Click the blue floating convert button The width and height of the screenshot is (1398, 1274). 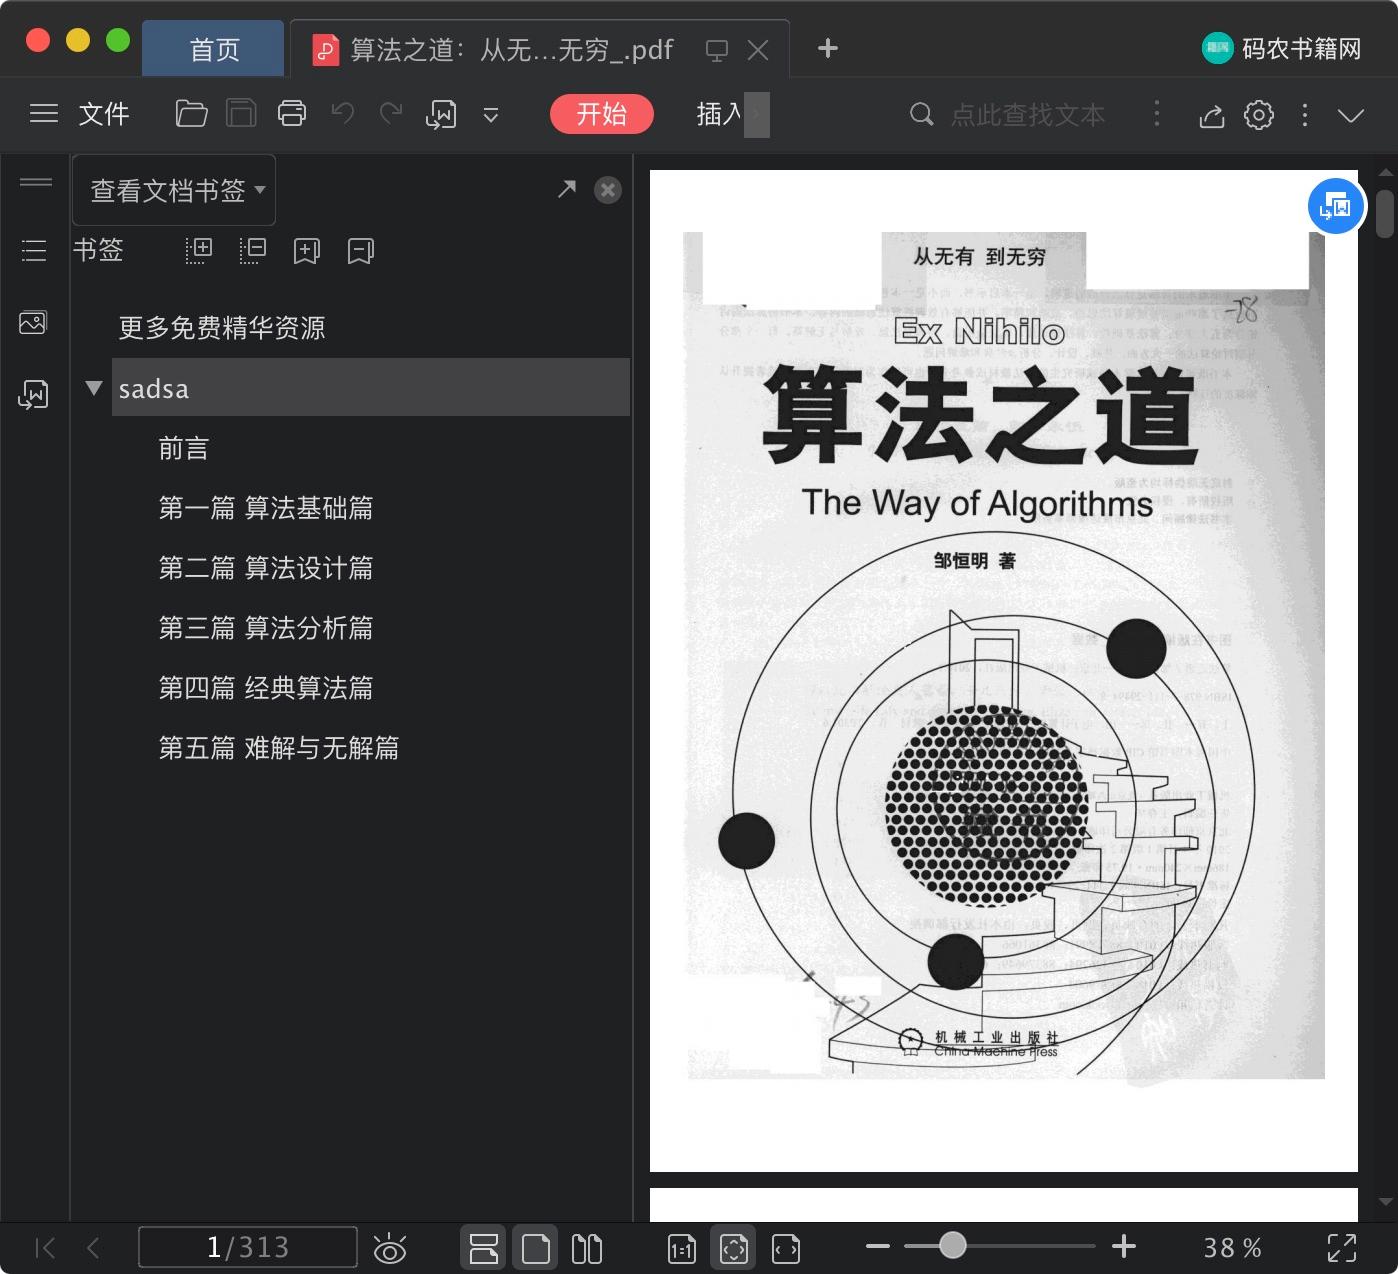click(x=1336, y=206)
